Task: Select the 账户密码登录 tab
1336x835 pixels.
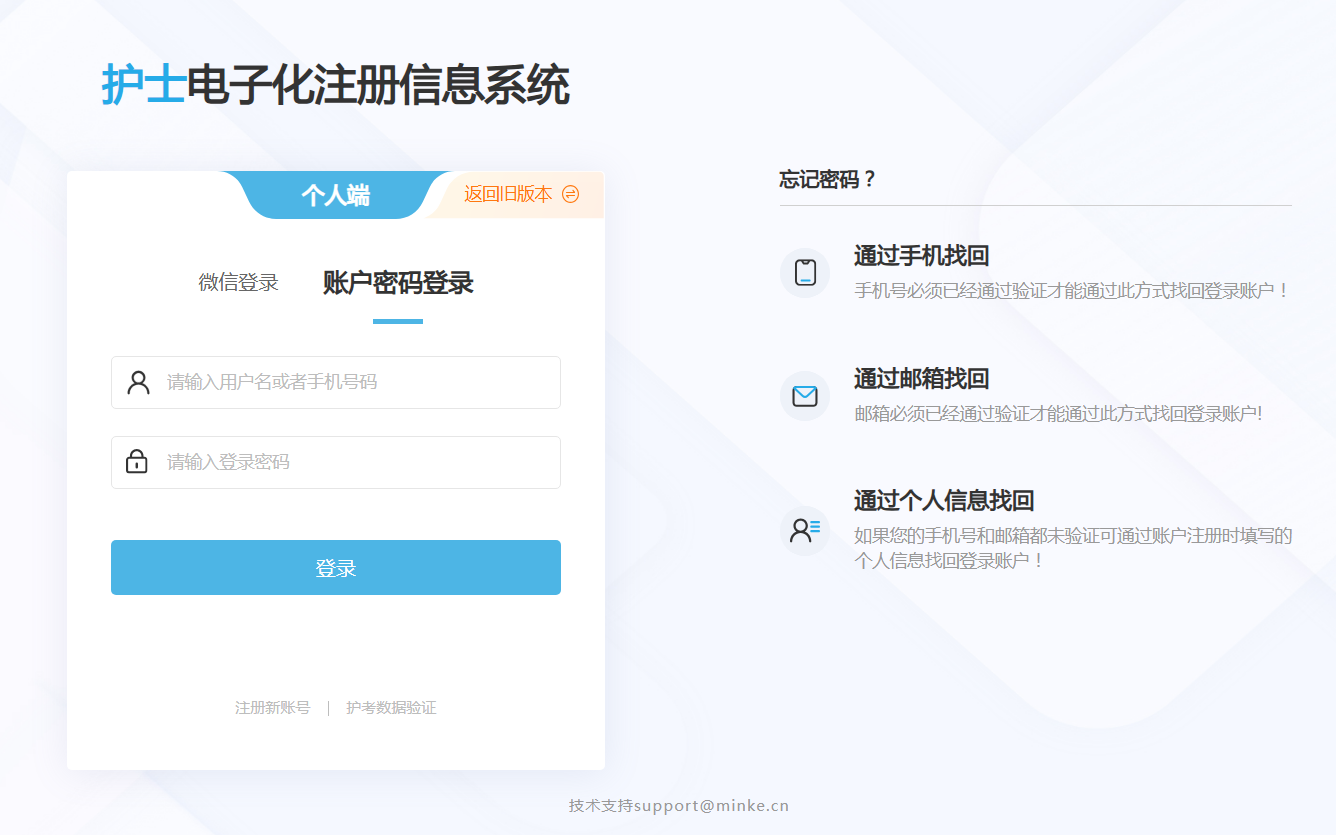Action: tap(398, 283)
